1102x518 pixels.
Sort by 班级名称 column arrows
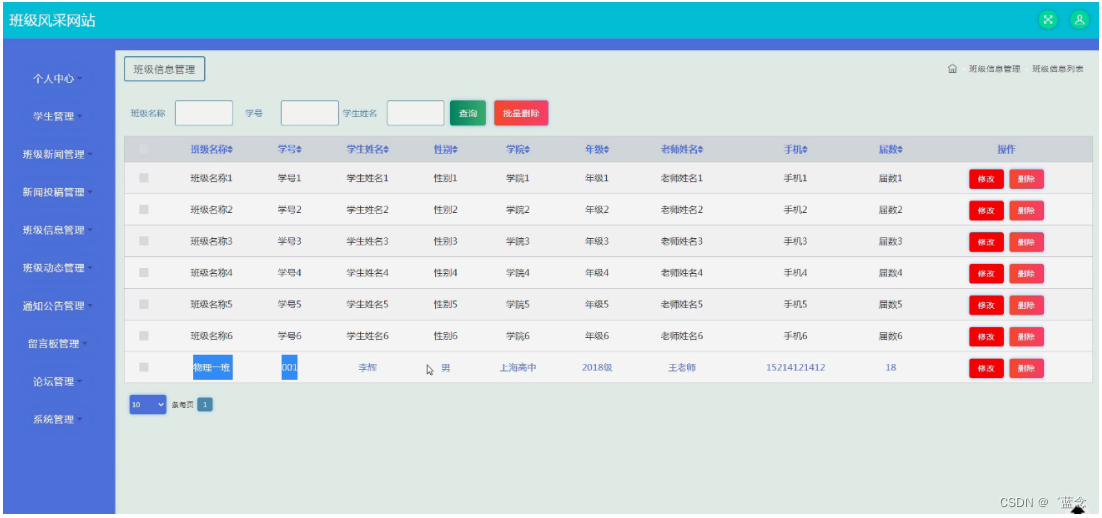[x=230, y=150]
